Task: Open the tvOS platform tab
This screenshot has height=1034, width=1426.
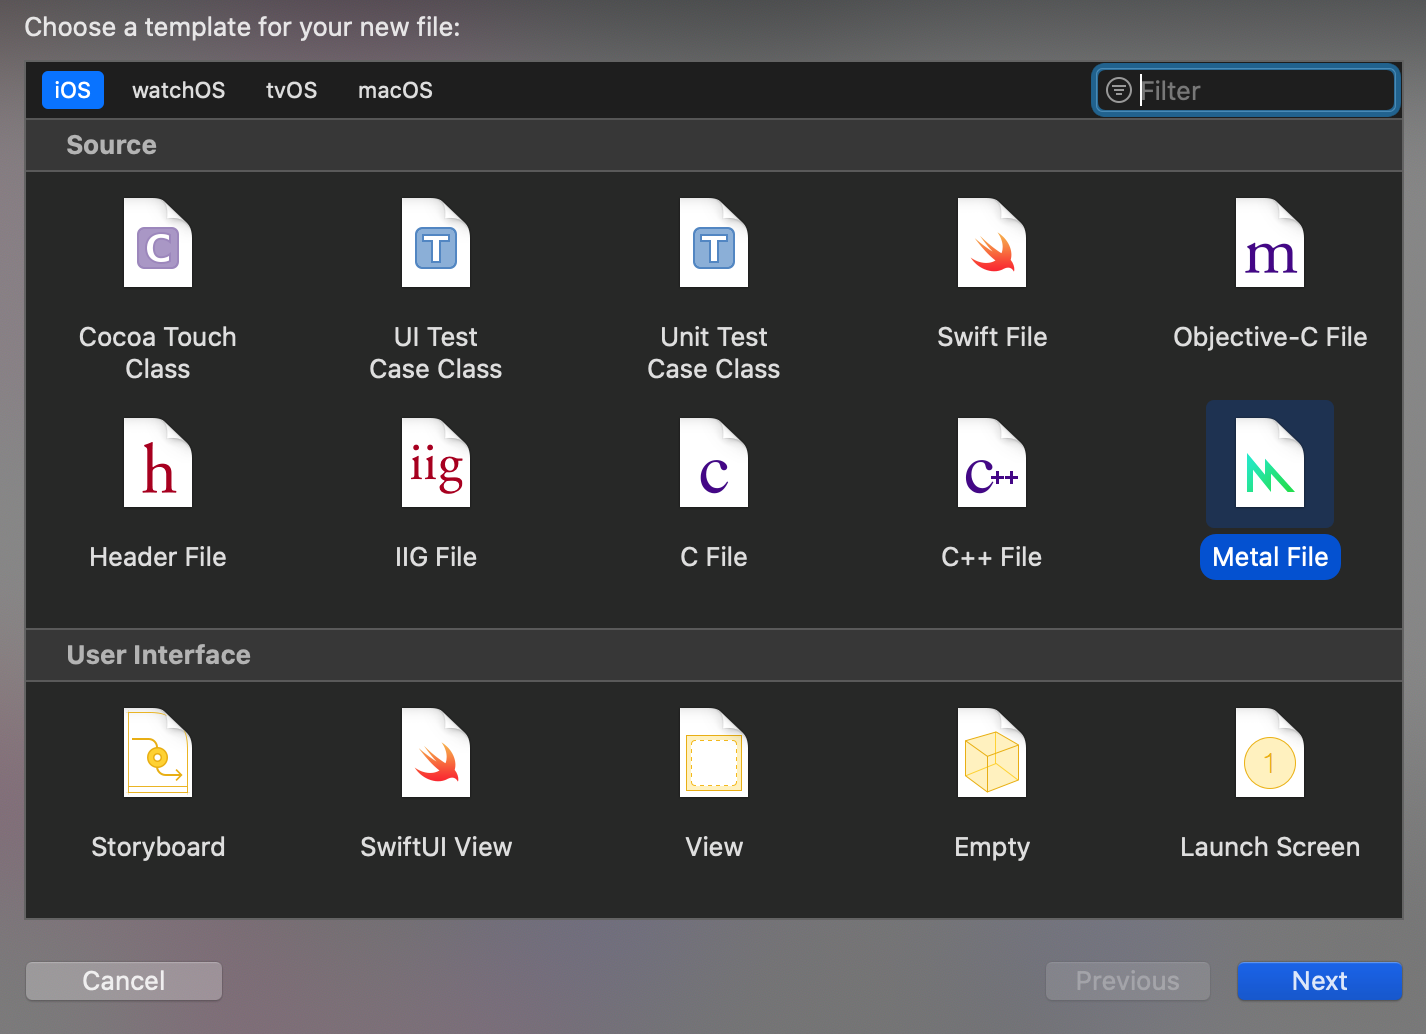Action: tap(291, 90)
